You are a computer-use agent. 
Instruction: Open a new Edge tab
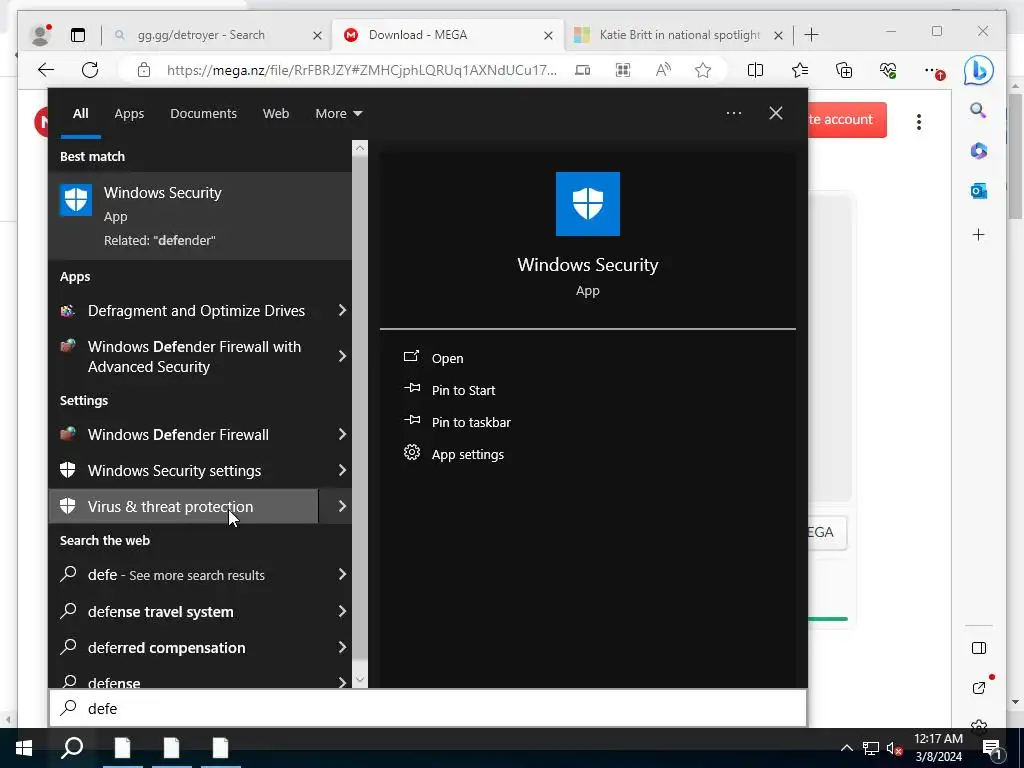pos(811,35)
